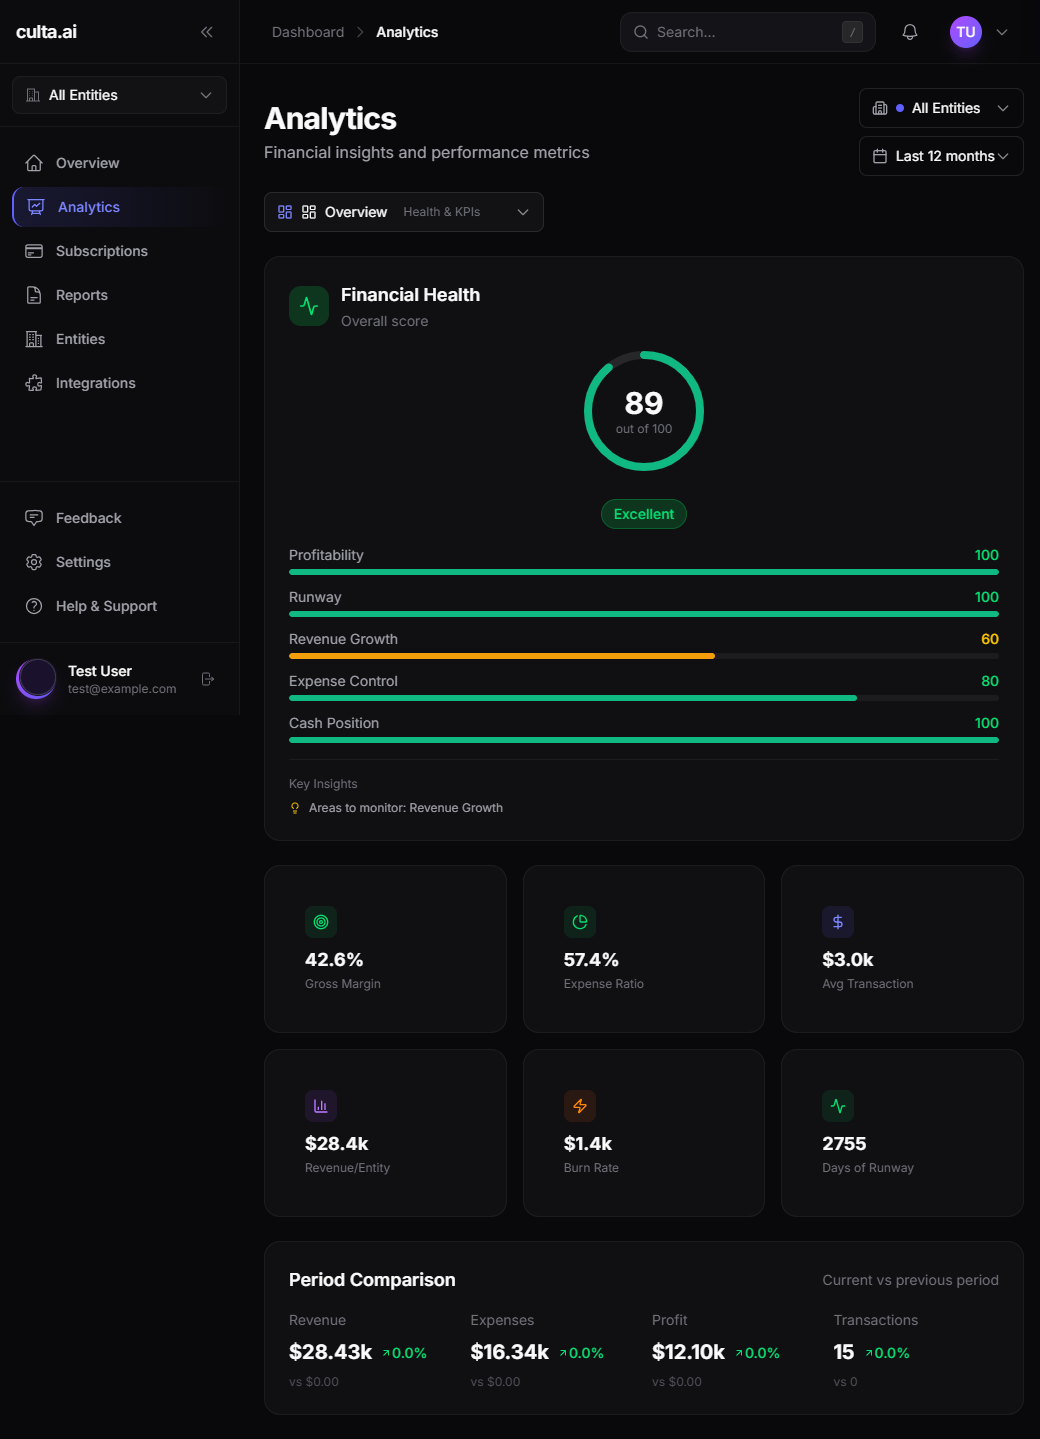Click the notification bell icon
This screenshot has height=1439, width=1040.
point(909,31)
